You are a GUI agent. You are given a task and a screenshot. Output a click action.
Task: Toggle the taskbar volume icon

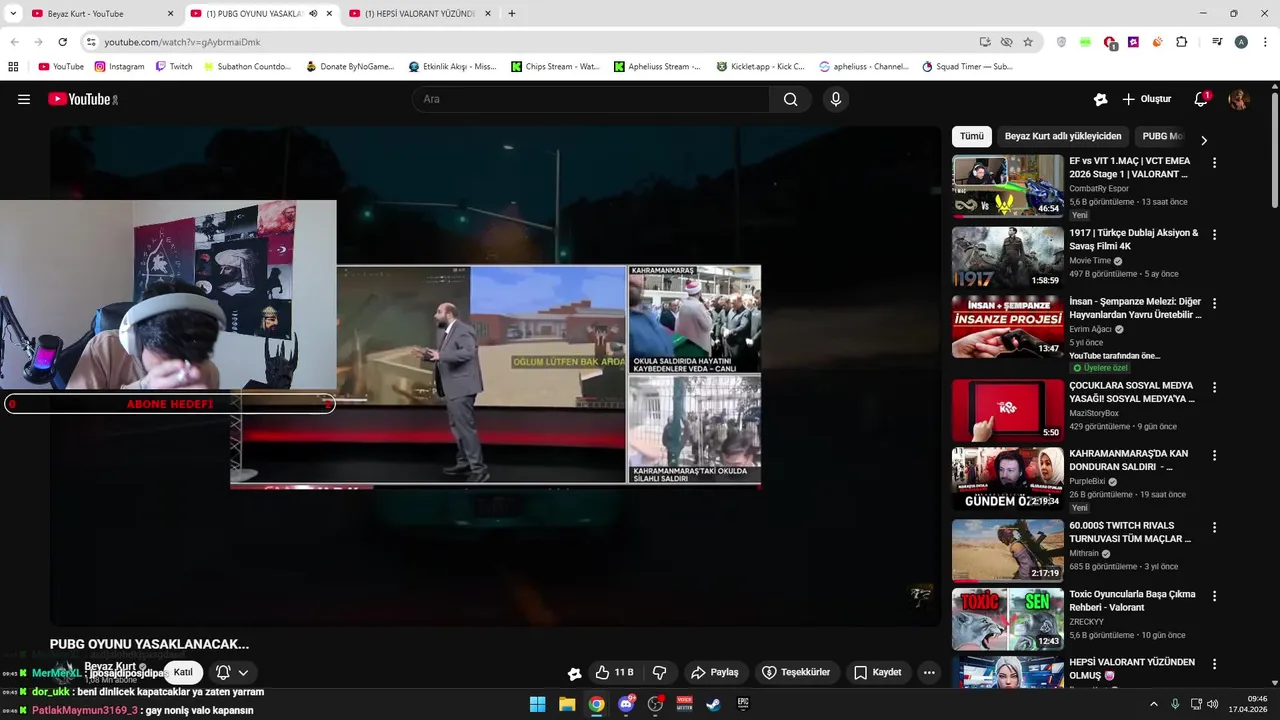1211,704
